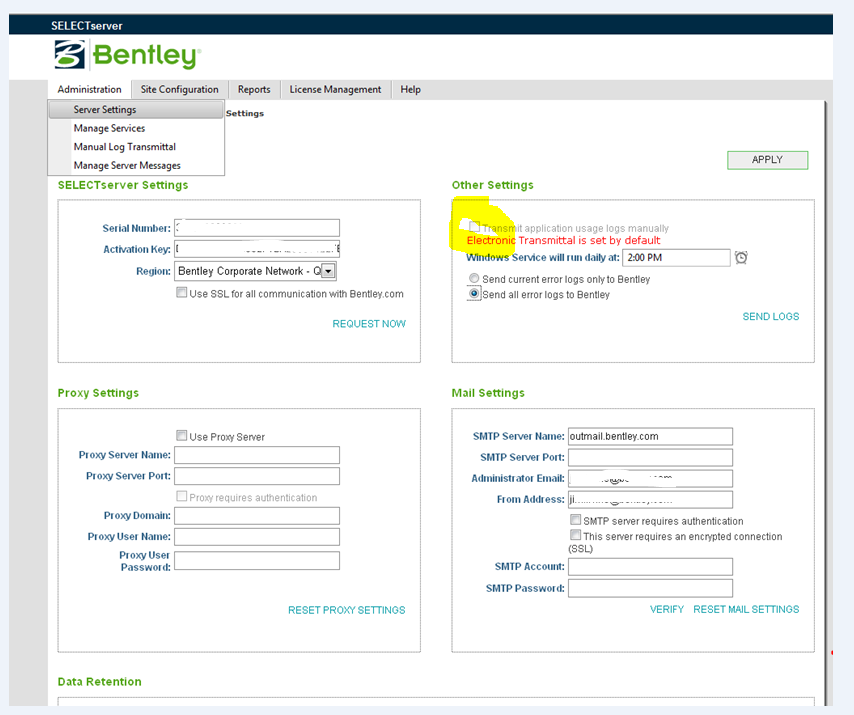Open the License Management menu
The image size is (854, 715).
[336, 89]
